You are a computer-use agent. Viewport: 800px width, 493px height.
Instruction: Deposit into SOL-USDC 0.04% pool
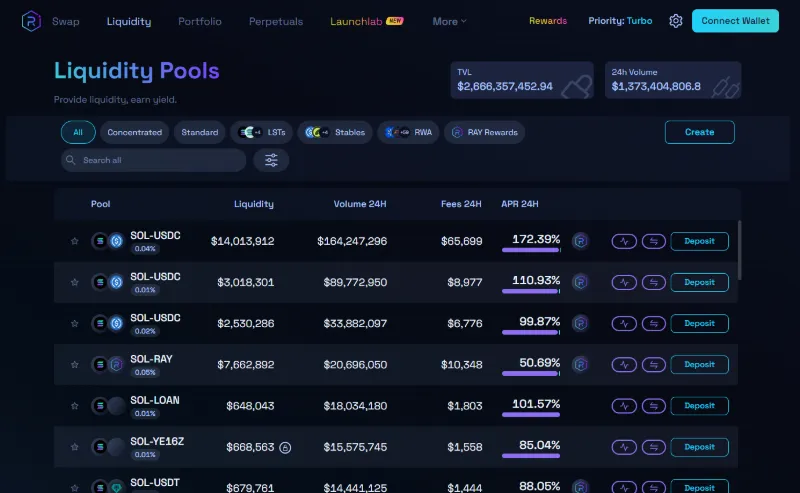[x=699, y=241]
